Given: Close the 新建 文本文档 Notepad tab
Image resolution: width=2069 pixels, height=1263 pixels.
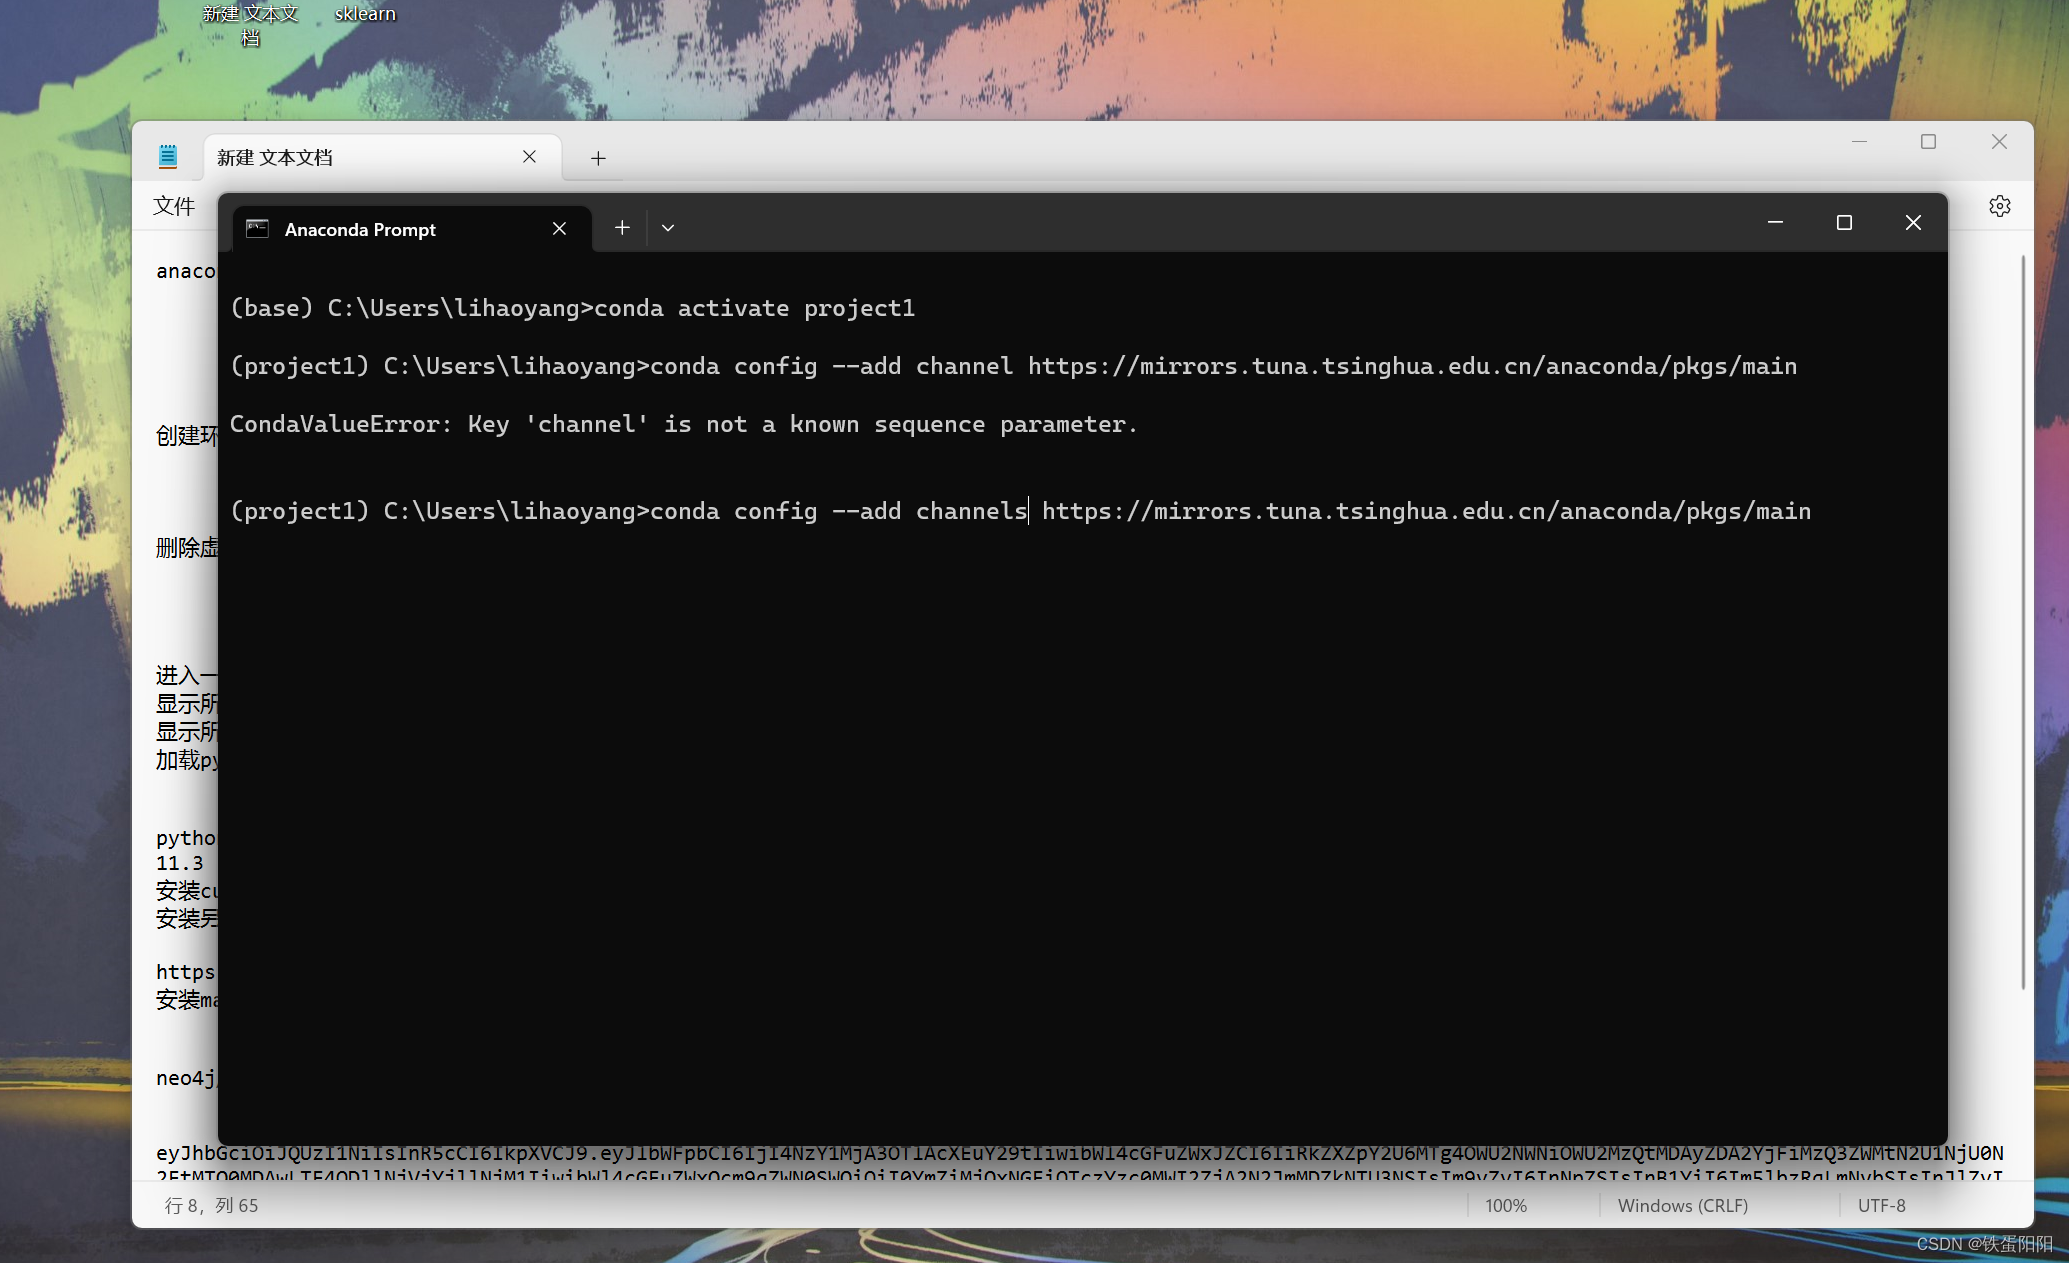Looking at the screenshot, I should point(529,157).
